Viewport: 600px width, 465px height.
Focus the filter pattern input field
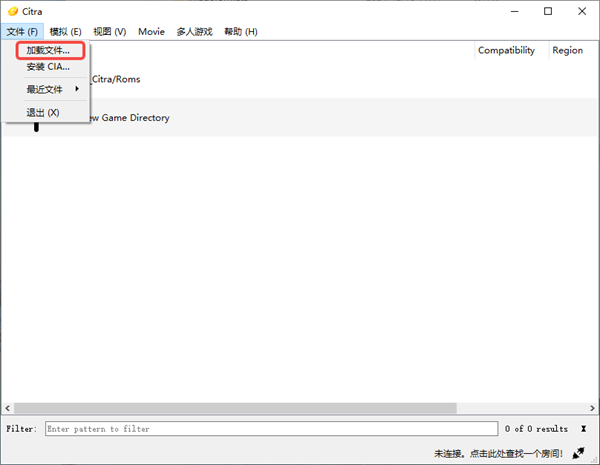click(x=272, y=429)
